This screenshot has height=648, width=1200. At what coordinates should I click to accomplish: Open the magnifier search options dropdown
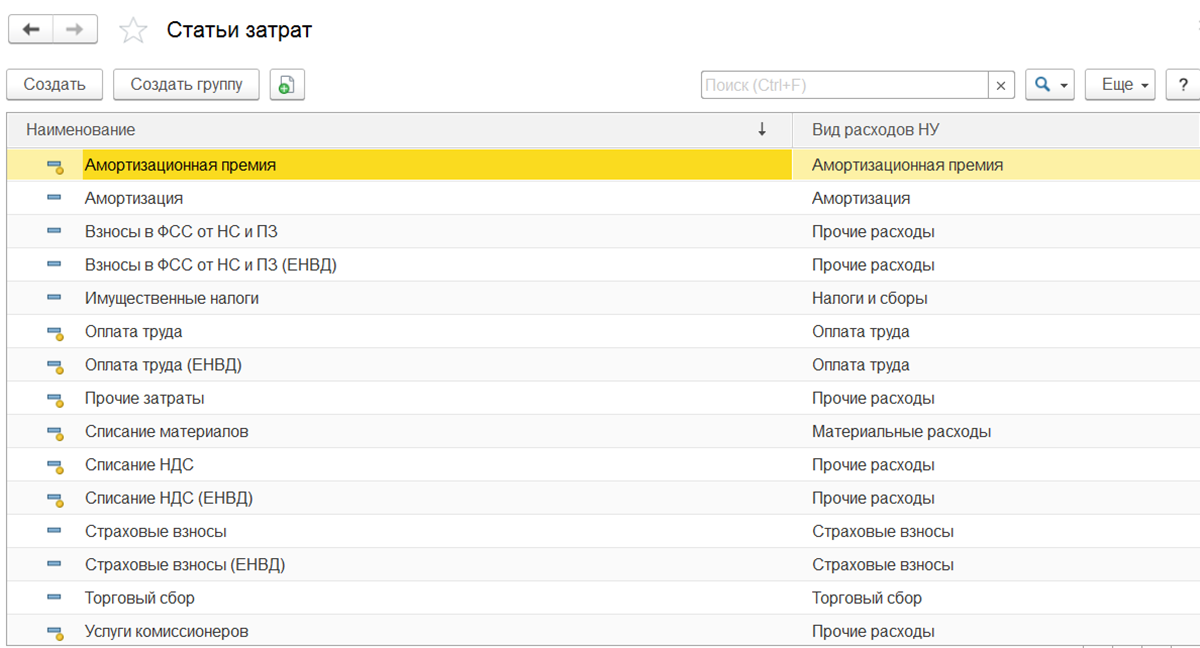pos(1049,85)
